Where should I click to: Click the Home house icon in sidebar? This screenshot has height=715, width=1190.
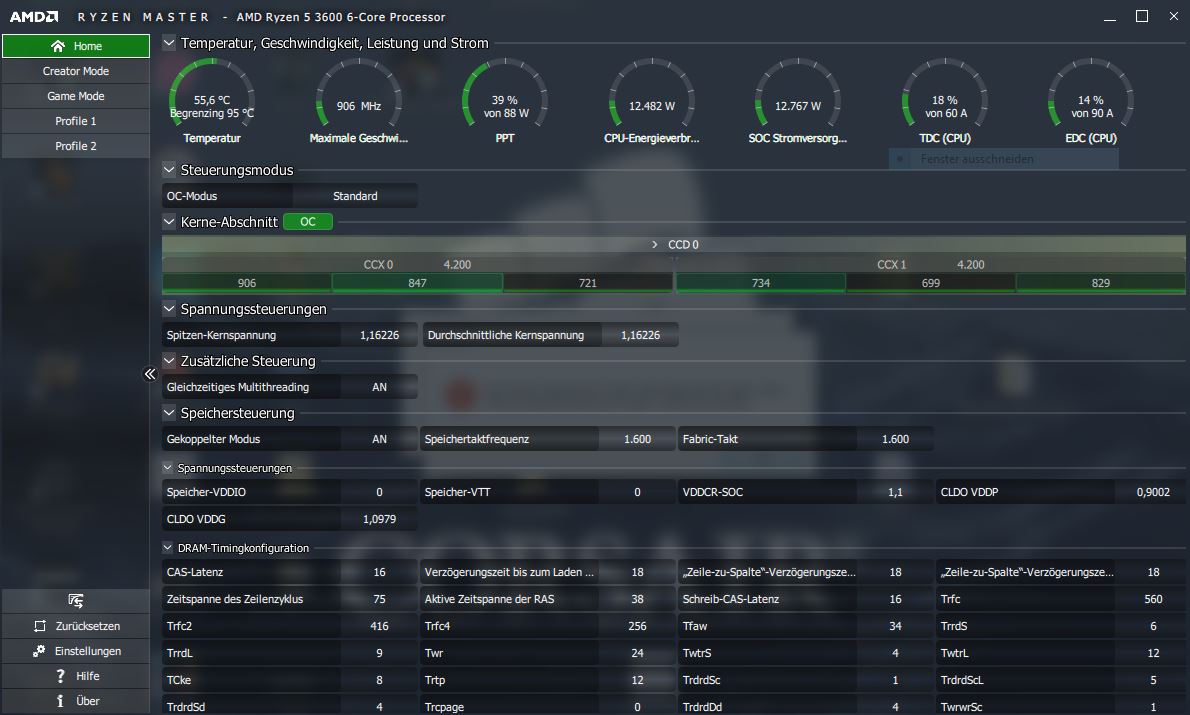[58, 46]
